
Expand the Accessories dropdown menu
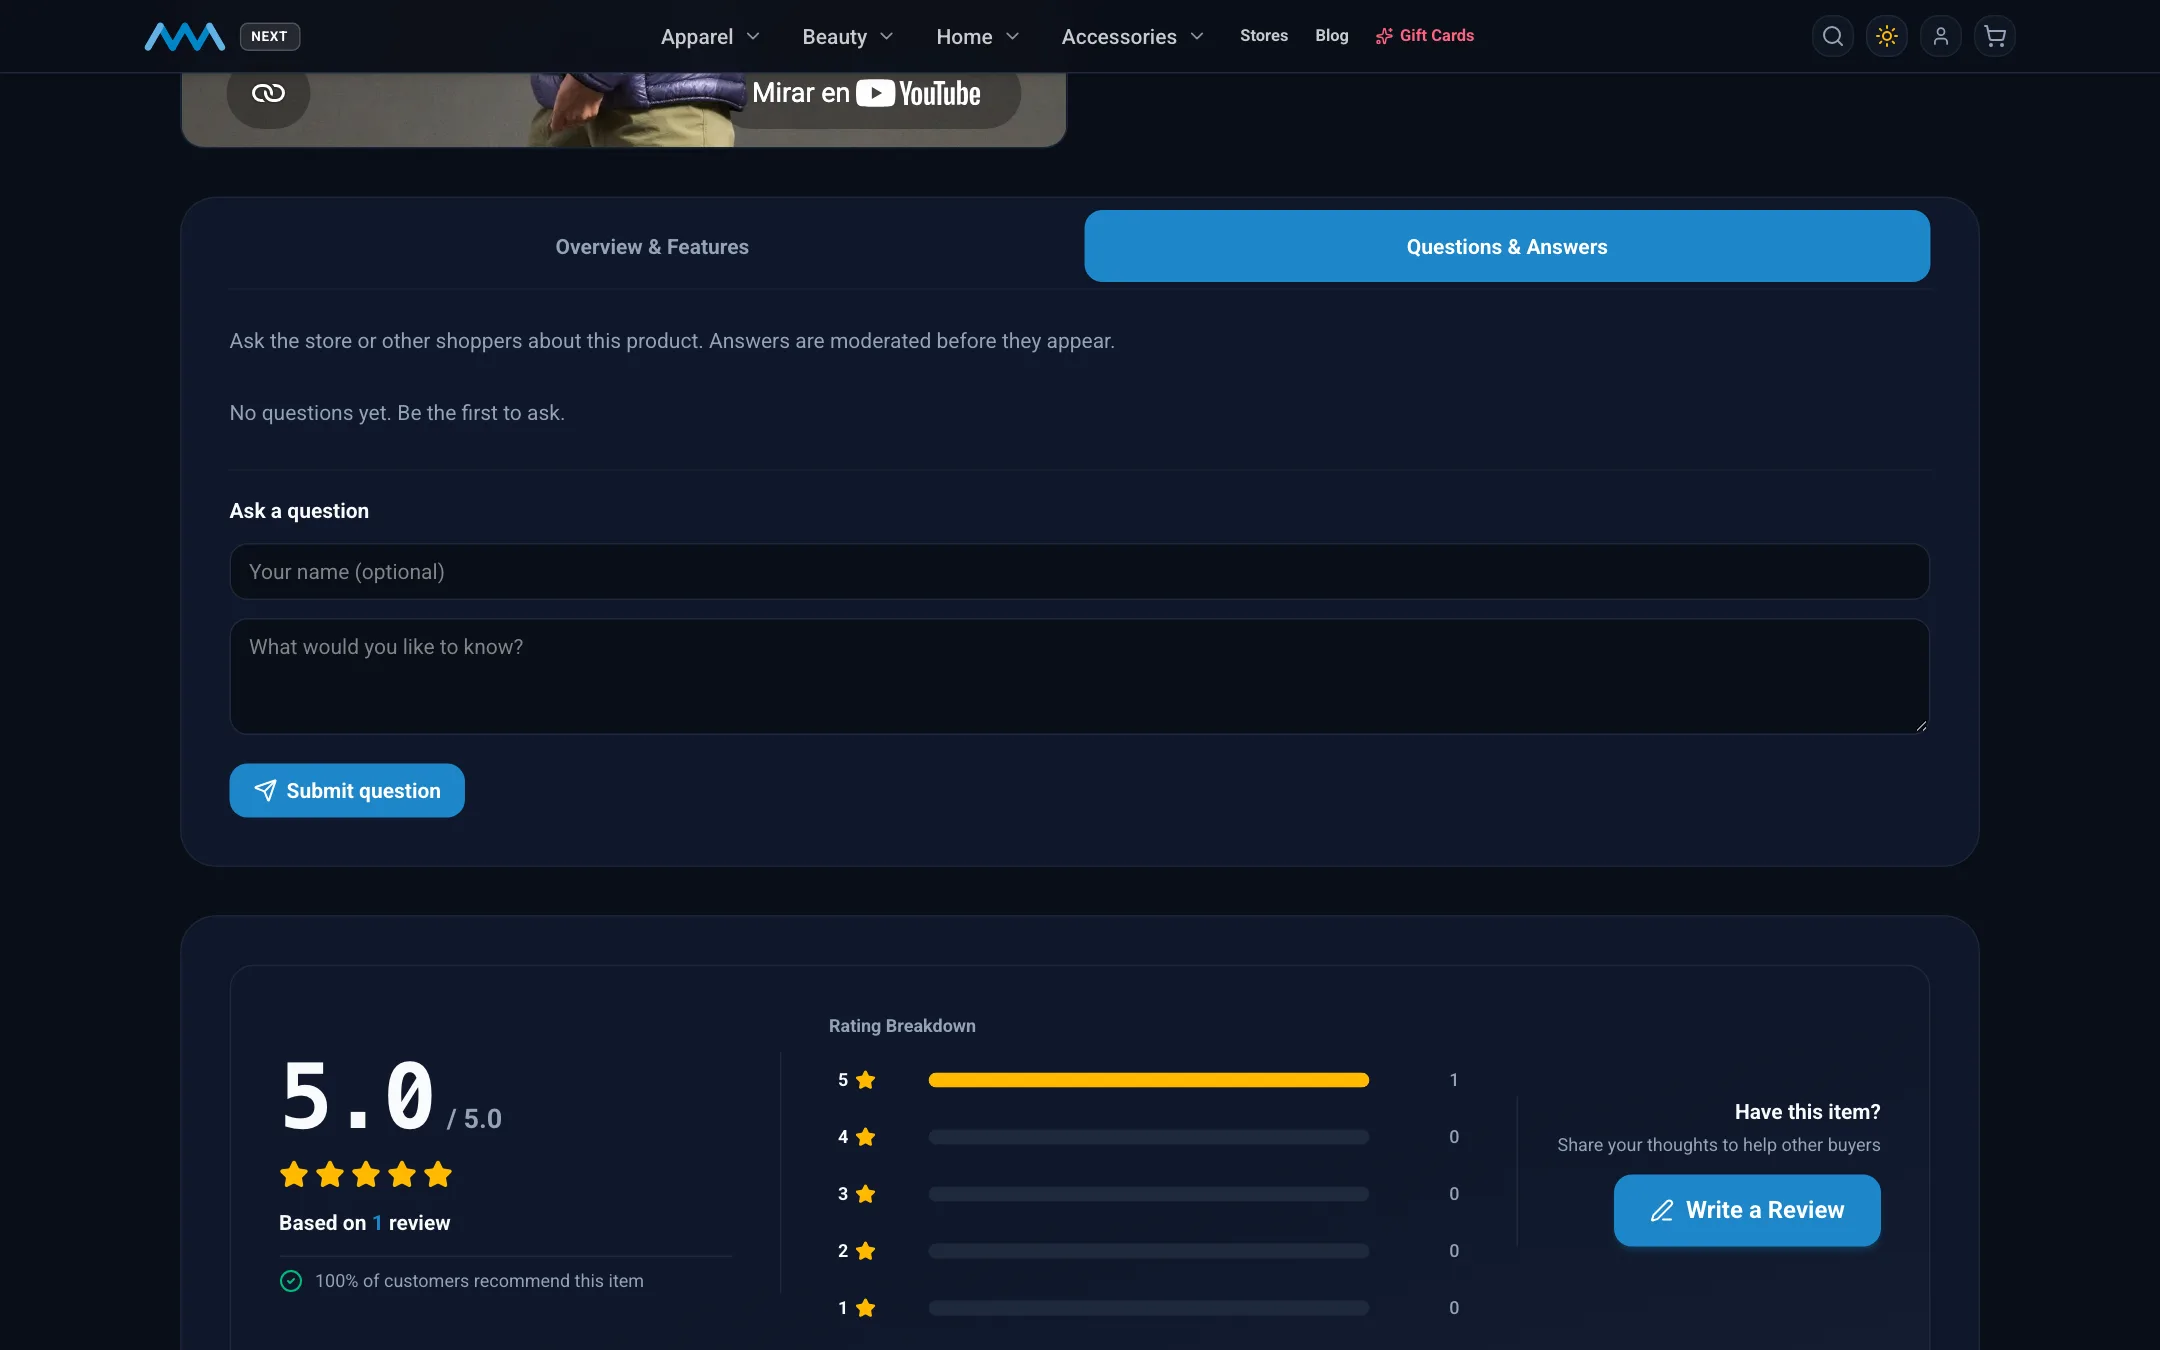pyautogui.click(x=1132, y=36)
